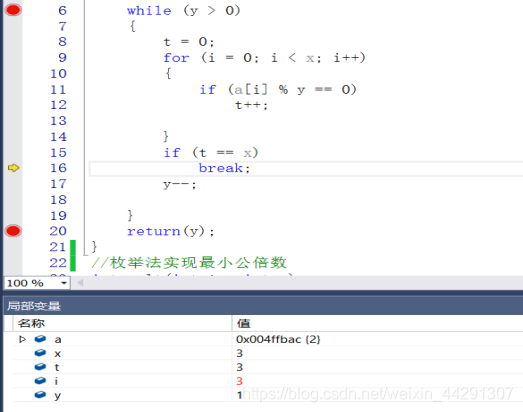
Task: Click line number 13 in the gutter
Action: click(58, 120)
